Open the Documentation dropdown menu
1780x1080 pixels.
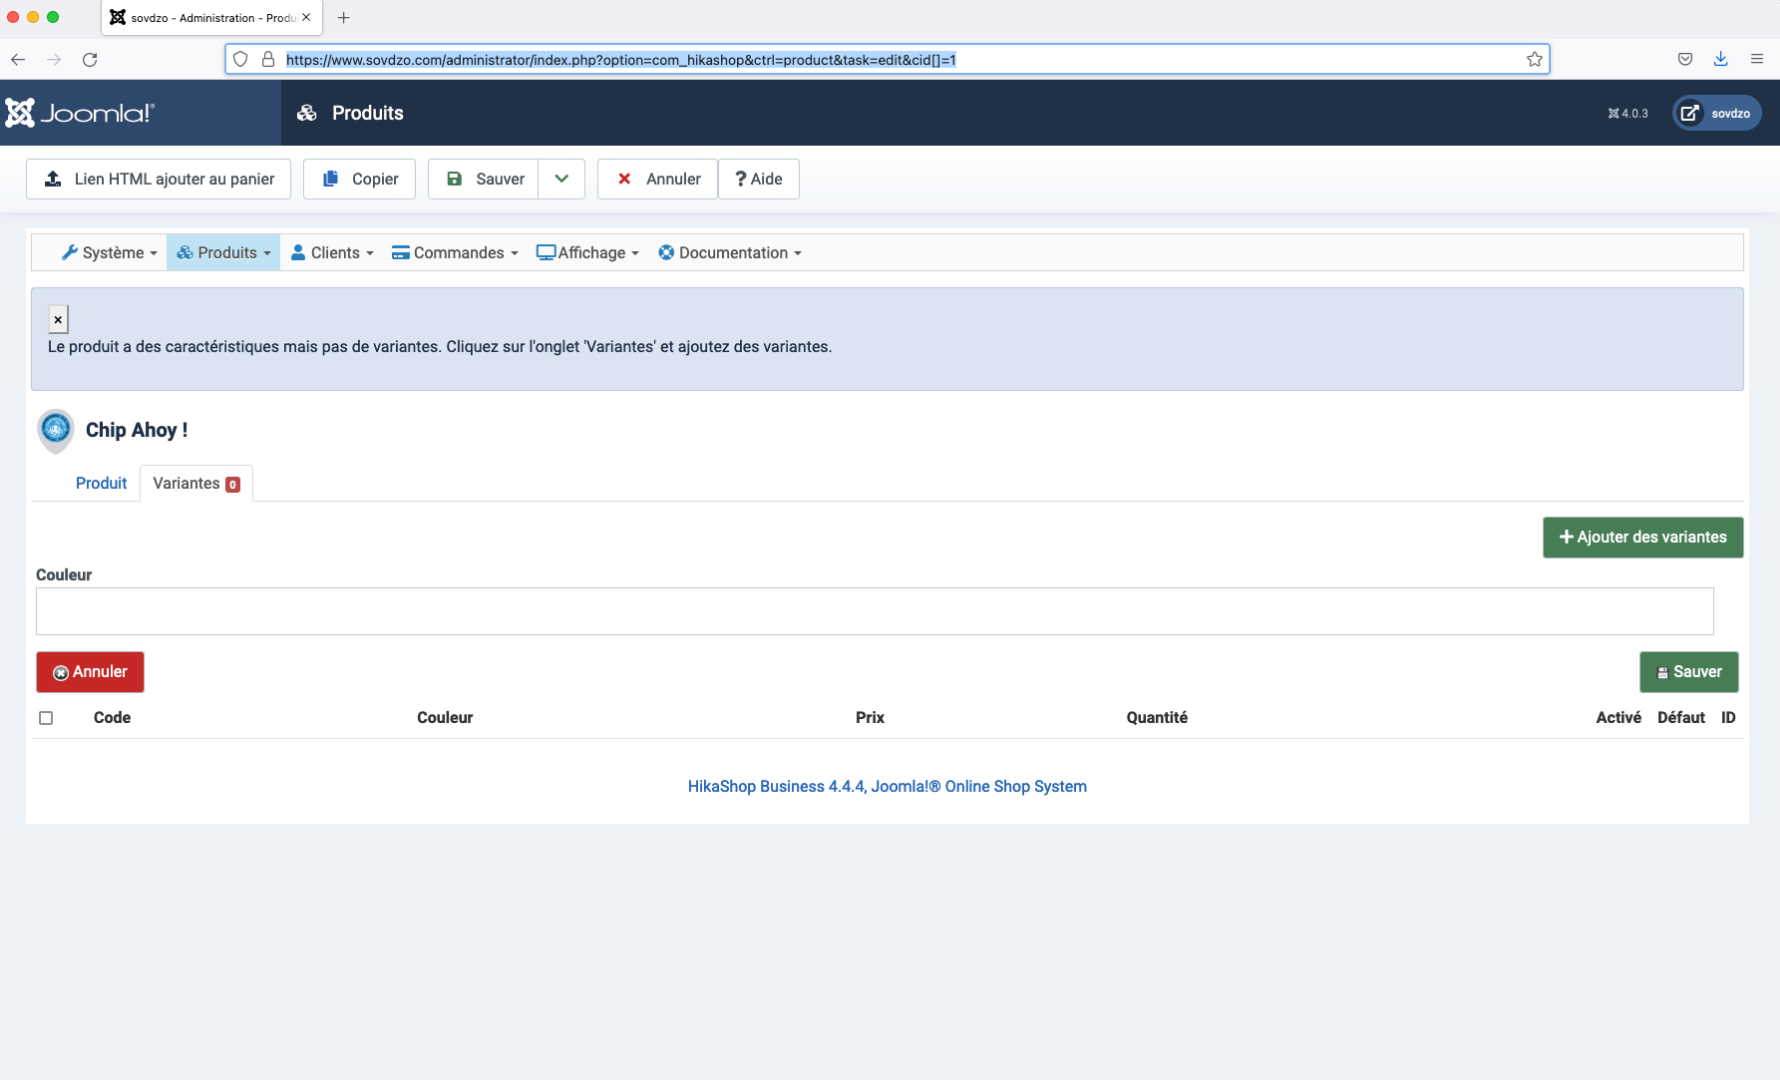point(730,253)
